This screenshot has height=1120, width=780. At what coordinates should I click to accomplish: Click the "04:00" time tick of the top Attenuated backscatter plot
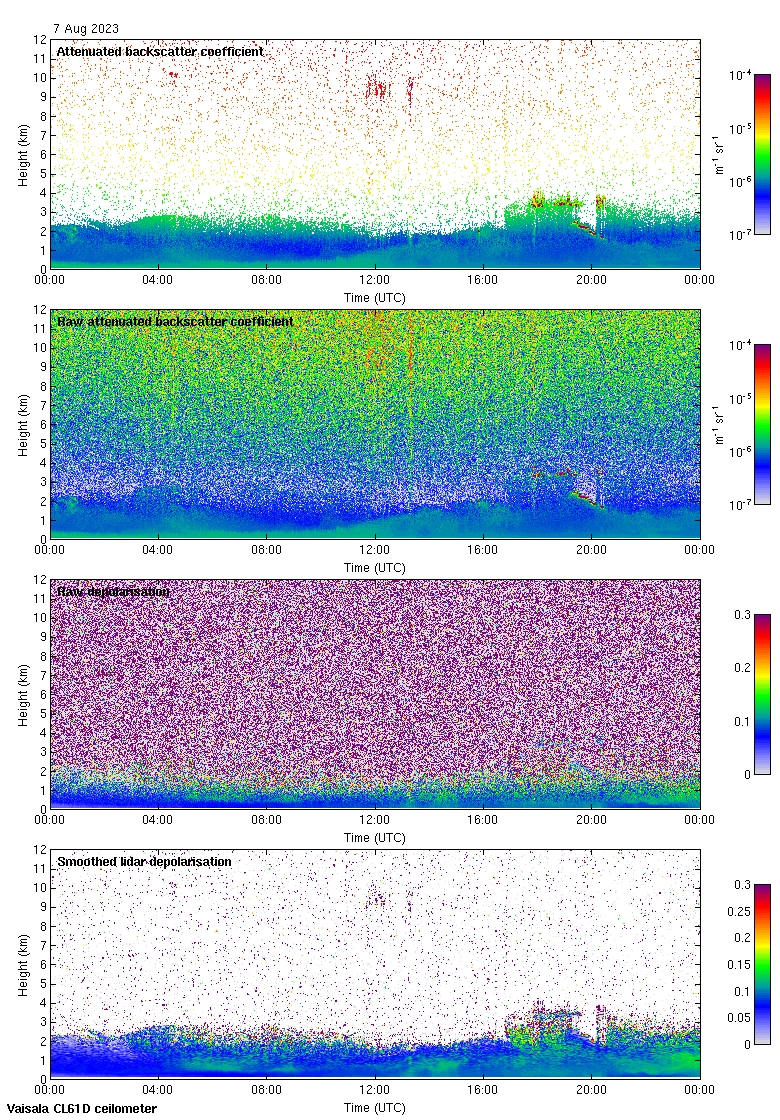click(x=157, y=280)
